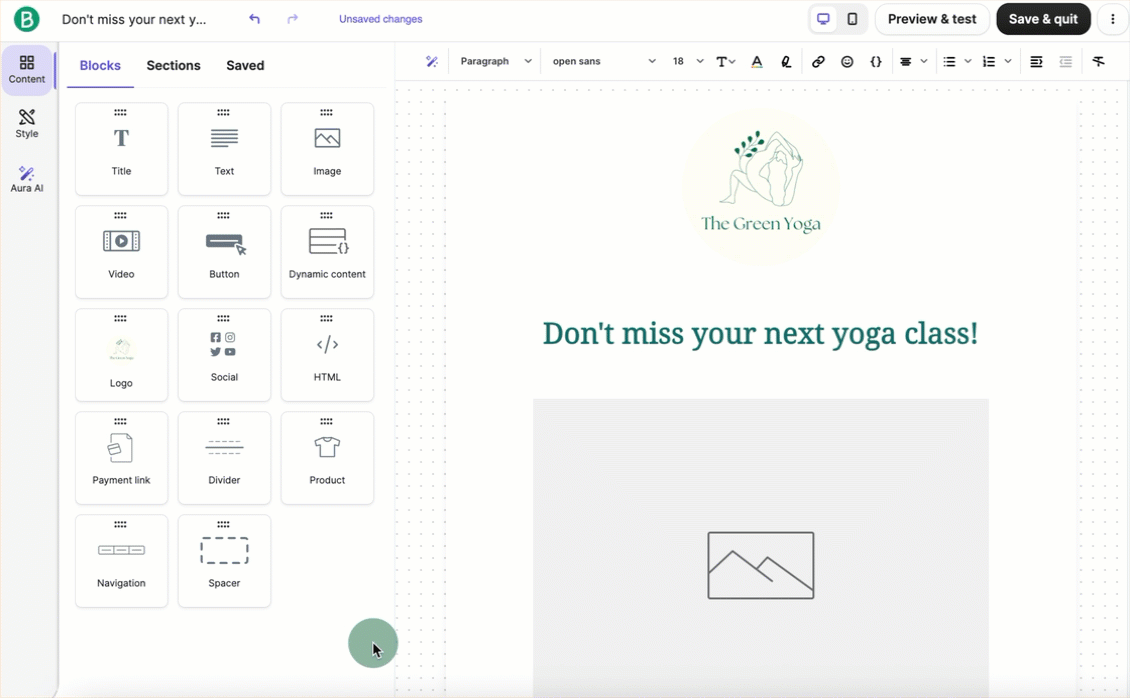Switch to mobile preview mode
This screenshot has height=698, width=1130.
point(852,19)
